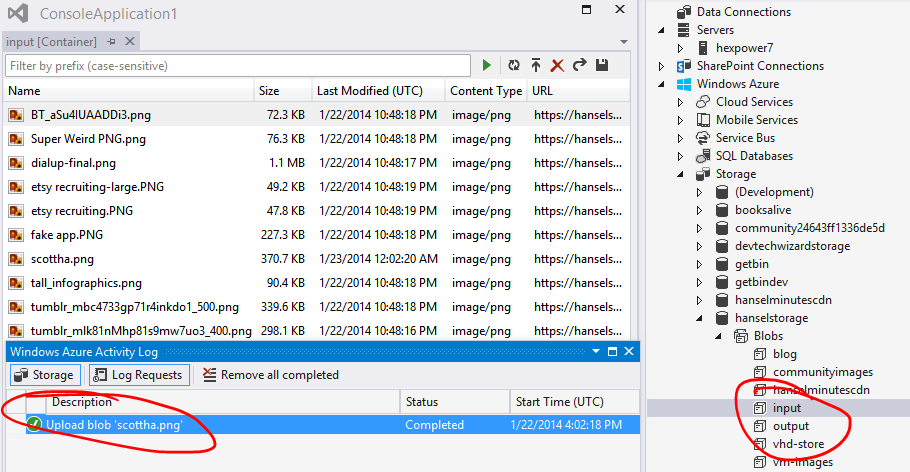Viewport: 910px width, 472px height.
Task: Collapse the Blobs node
Action: tap(719, 336)
